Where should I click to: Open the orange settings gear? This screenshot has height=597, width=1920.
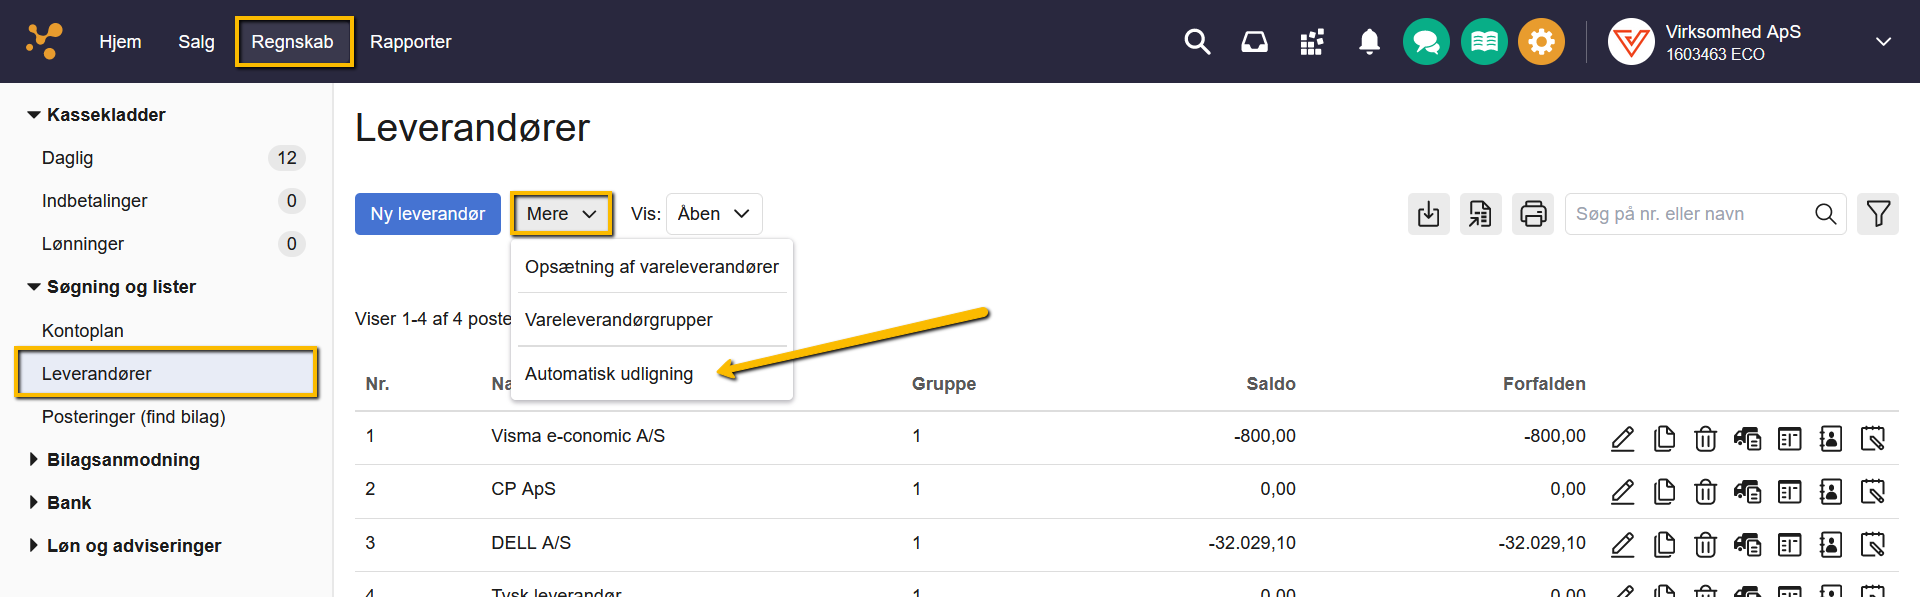tap(1541, 42)
